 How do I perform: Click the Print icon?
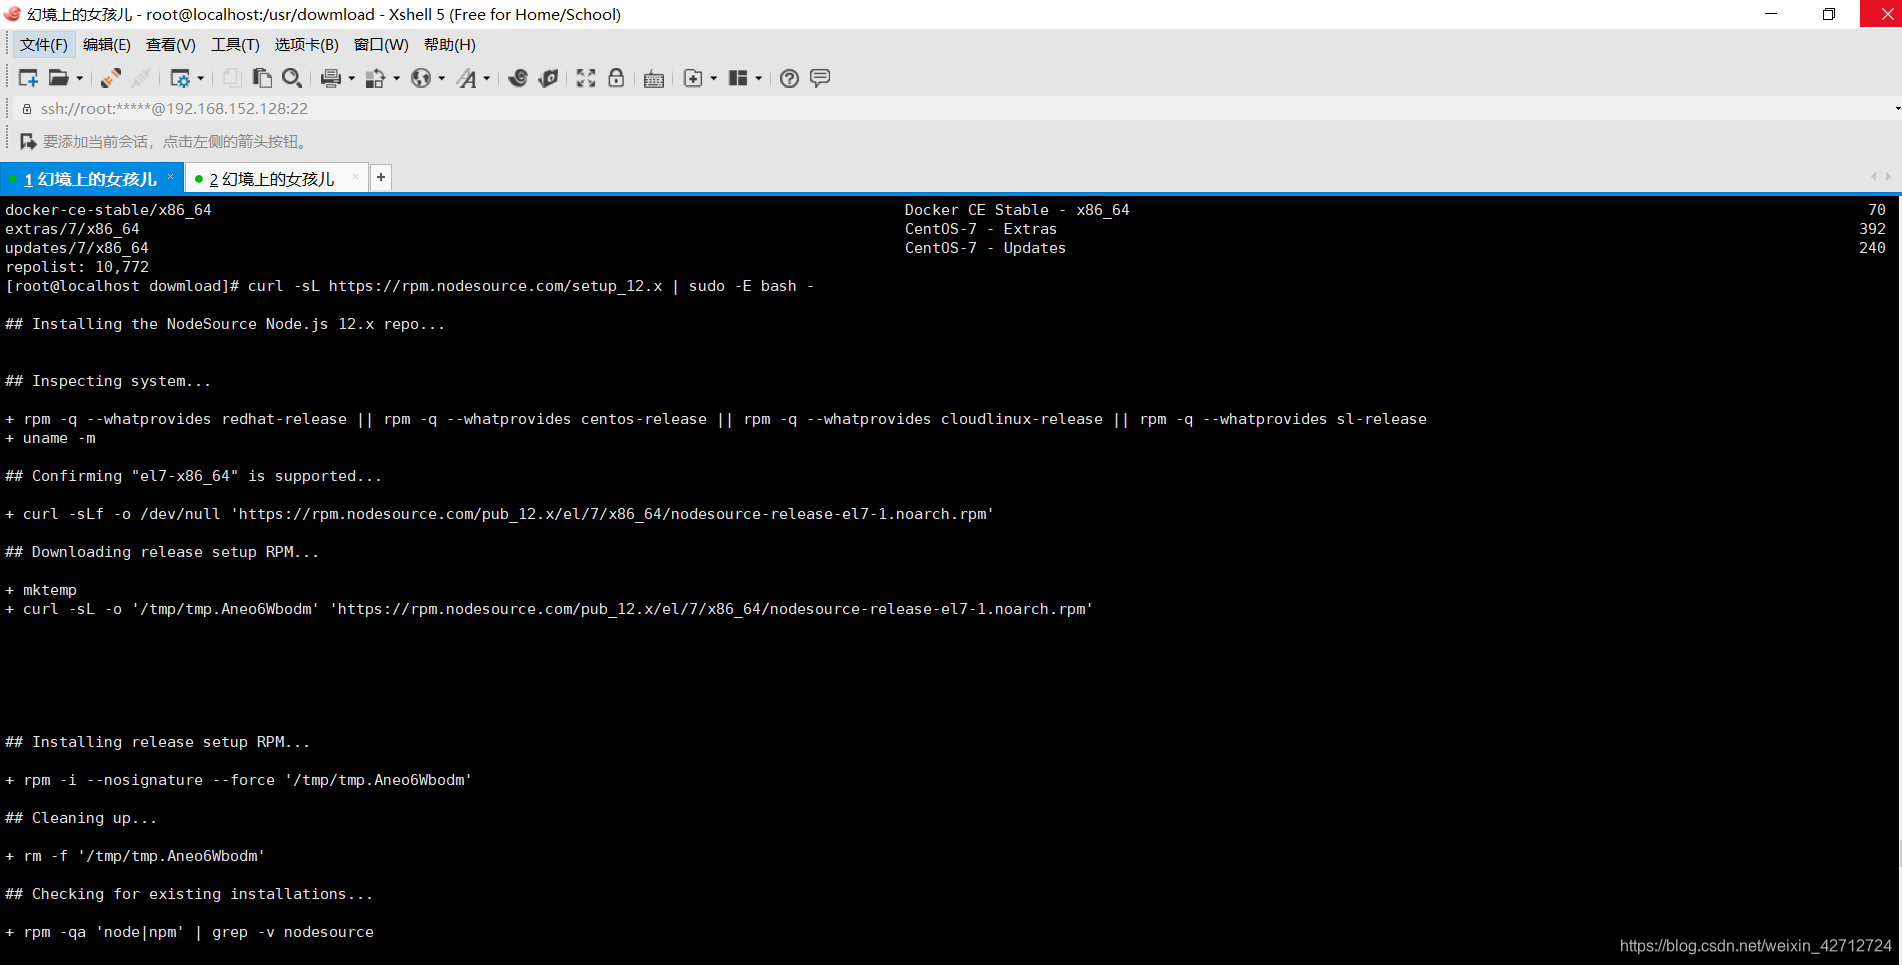331,78
